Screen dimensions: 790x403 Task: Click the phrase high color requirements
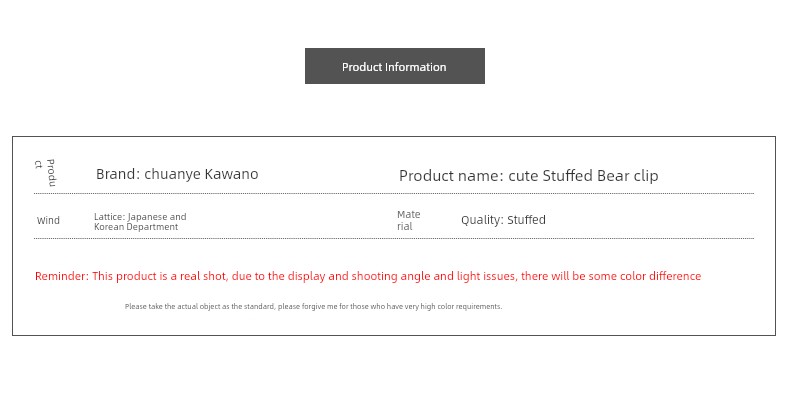point(460,306)
